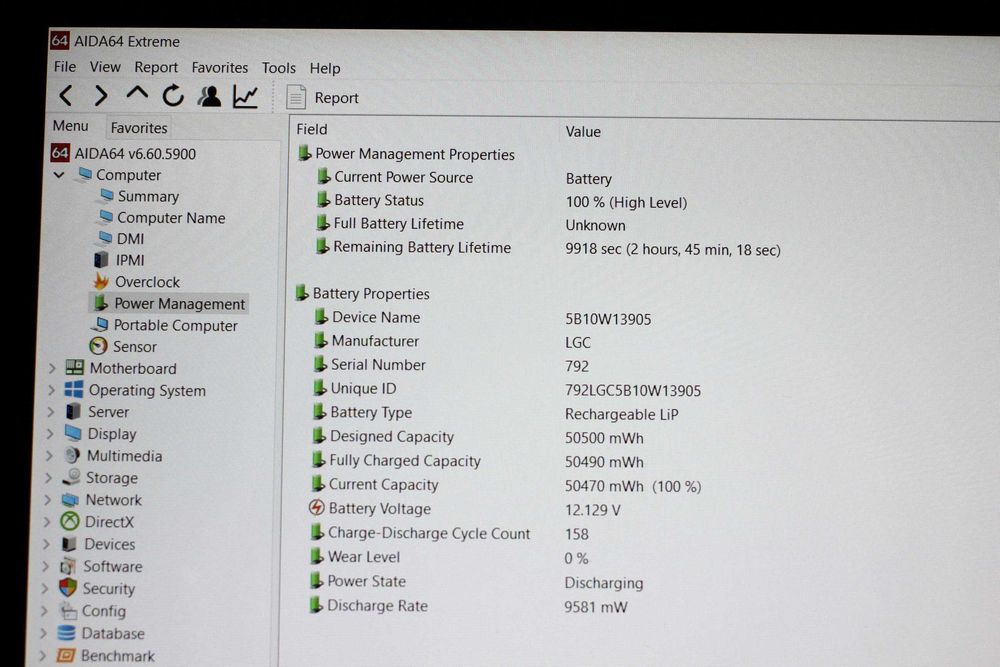The height and width of the screenshot is (667, 1000).
Task: Click the Sensor gauge icon
Action: pyautogui.click(x=98, y=346)
